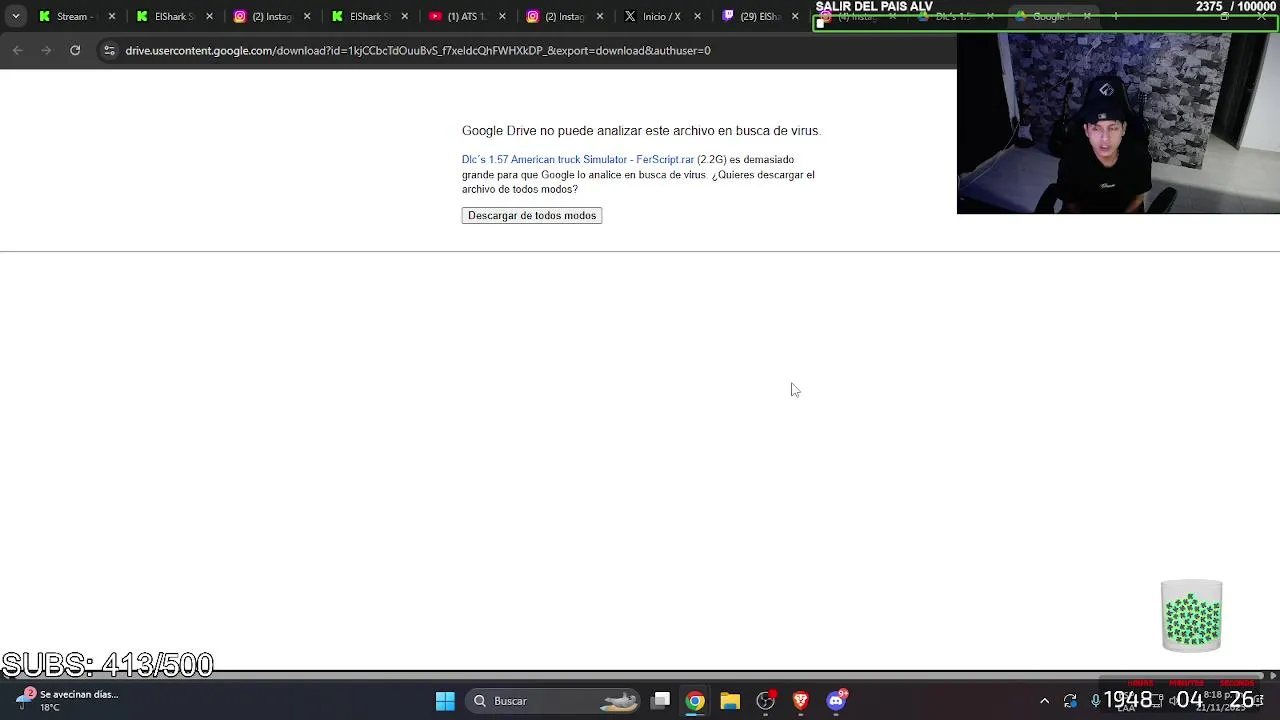Open Google Chrome from the taskbar

coord(695,701)
